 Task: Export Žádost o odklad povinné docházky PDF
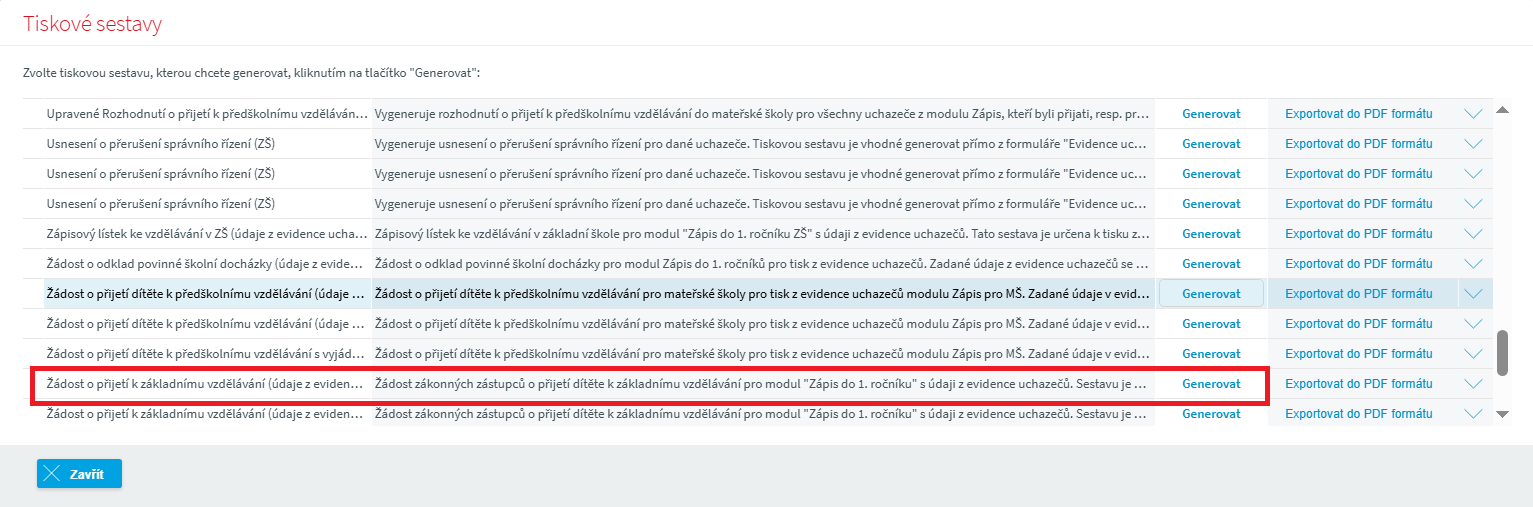pos(1358,264)
